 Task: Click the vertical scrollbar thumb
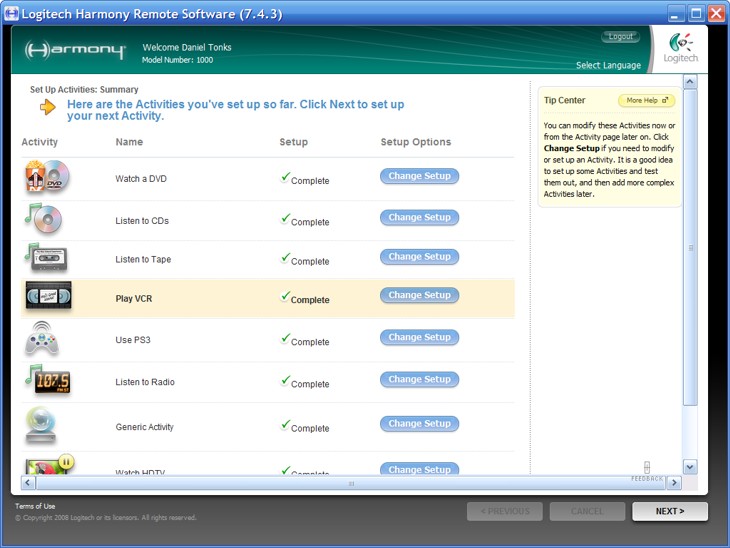690,248
